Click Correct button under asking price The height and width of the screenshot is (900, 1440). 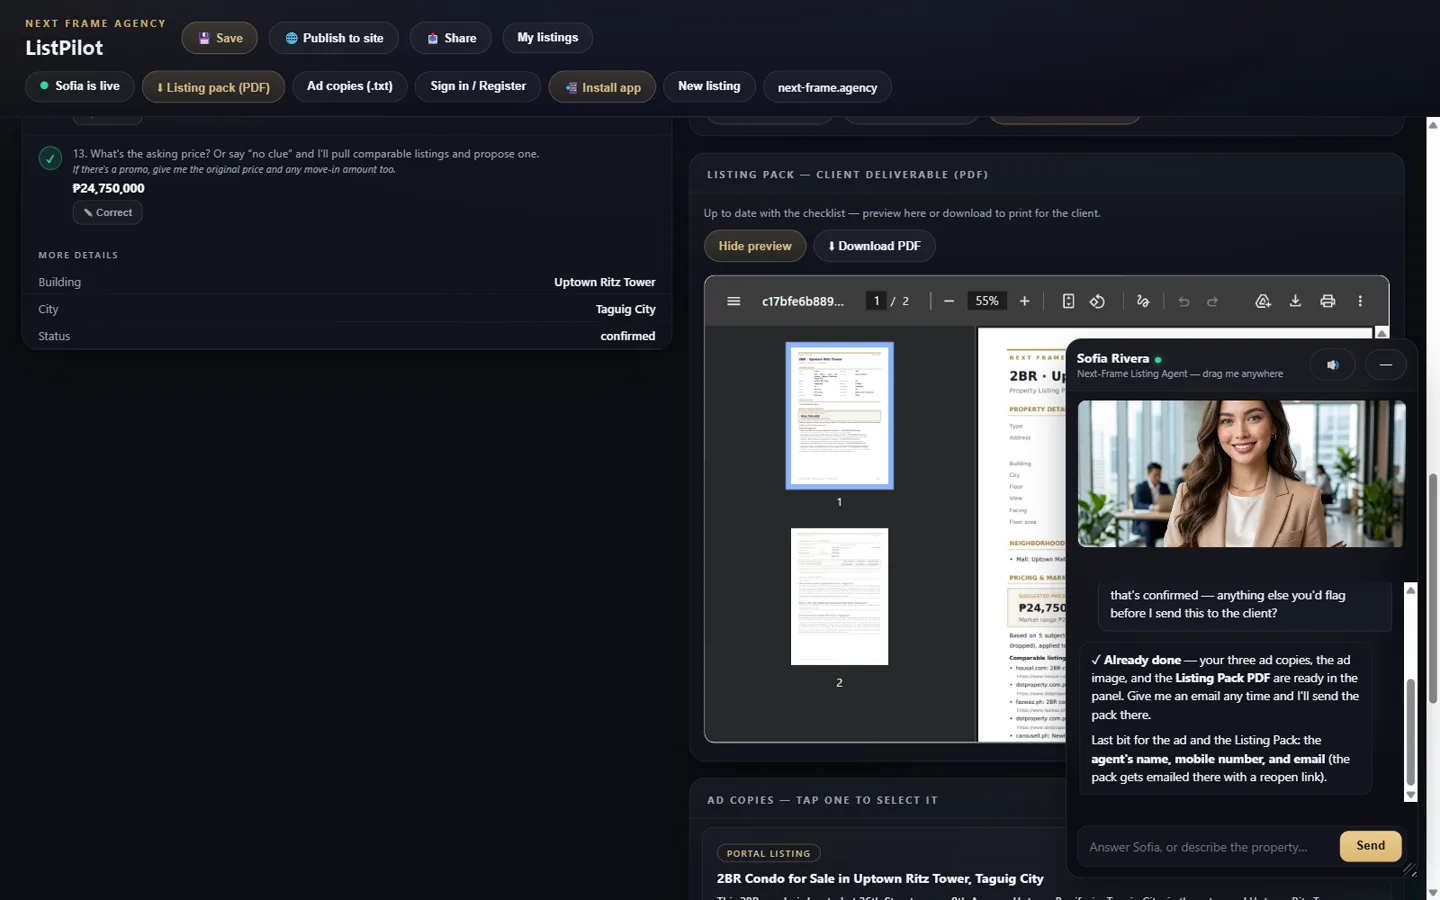click(x=107, y=212)
